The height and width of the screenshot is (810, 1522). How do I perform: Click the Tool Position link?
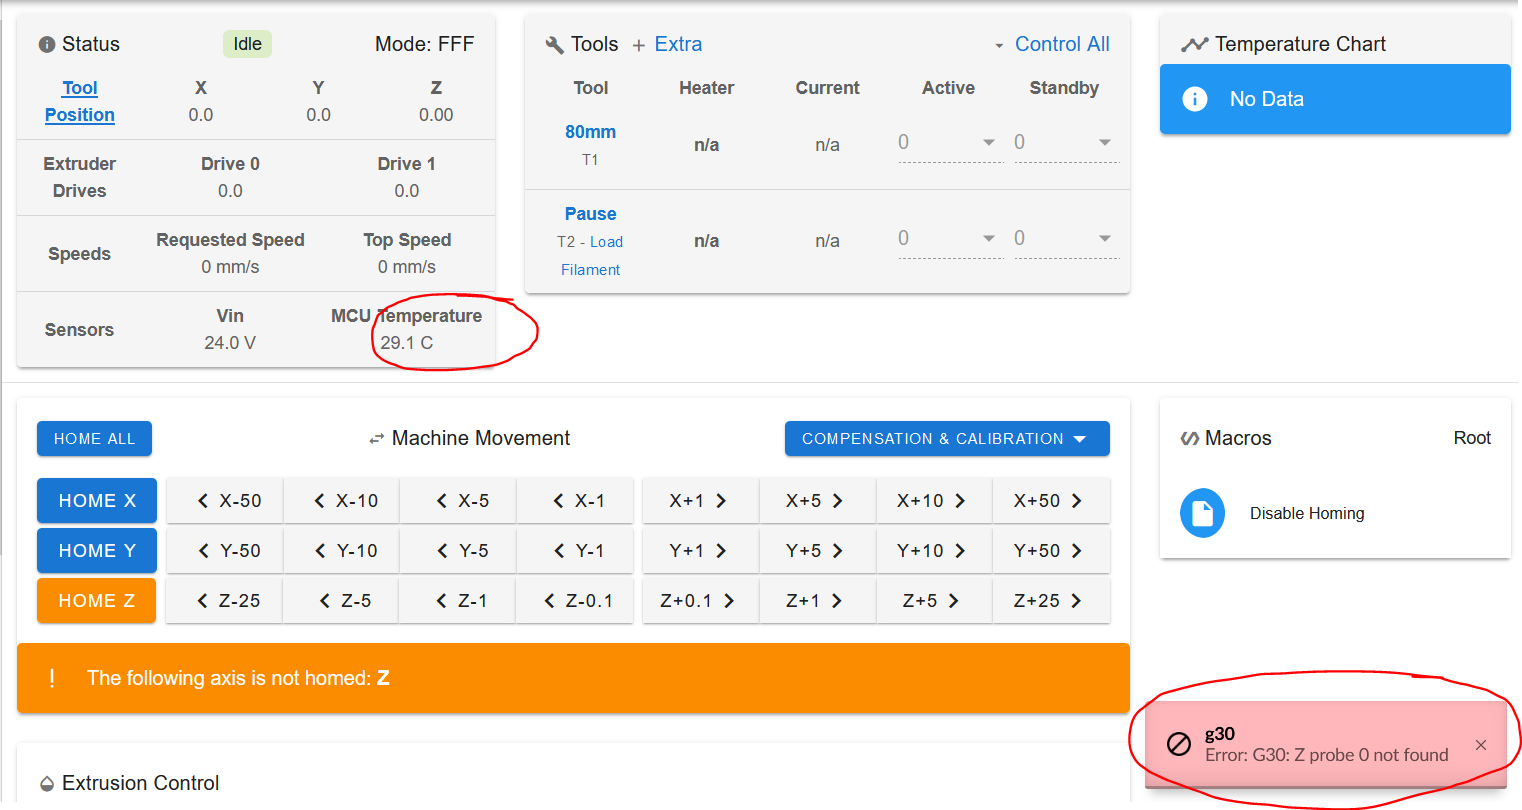pyautogui.click(x=80, y=101)
